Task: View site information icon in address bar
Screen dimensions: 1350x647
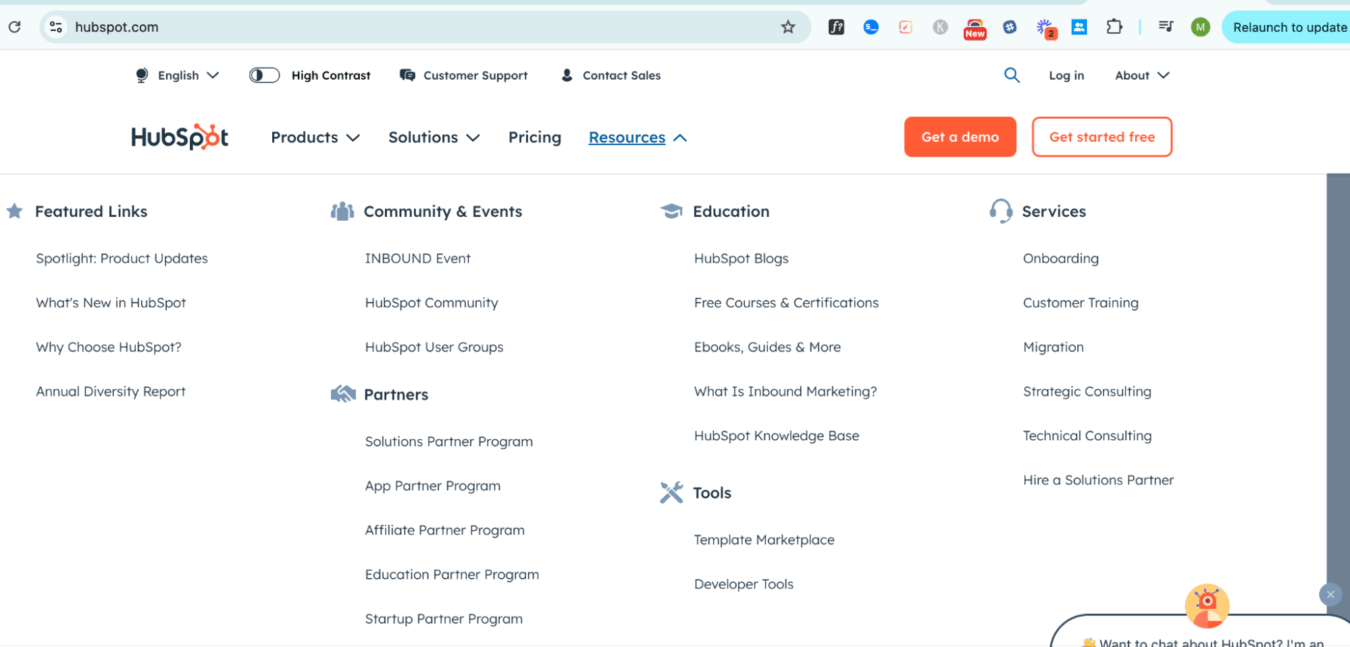Action: [x=56, y=27]
